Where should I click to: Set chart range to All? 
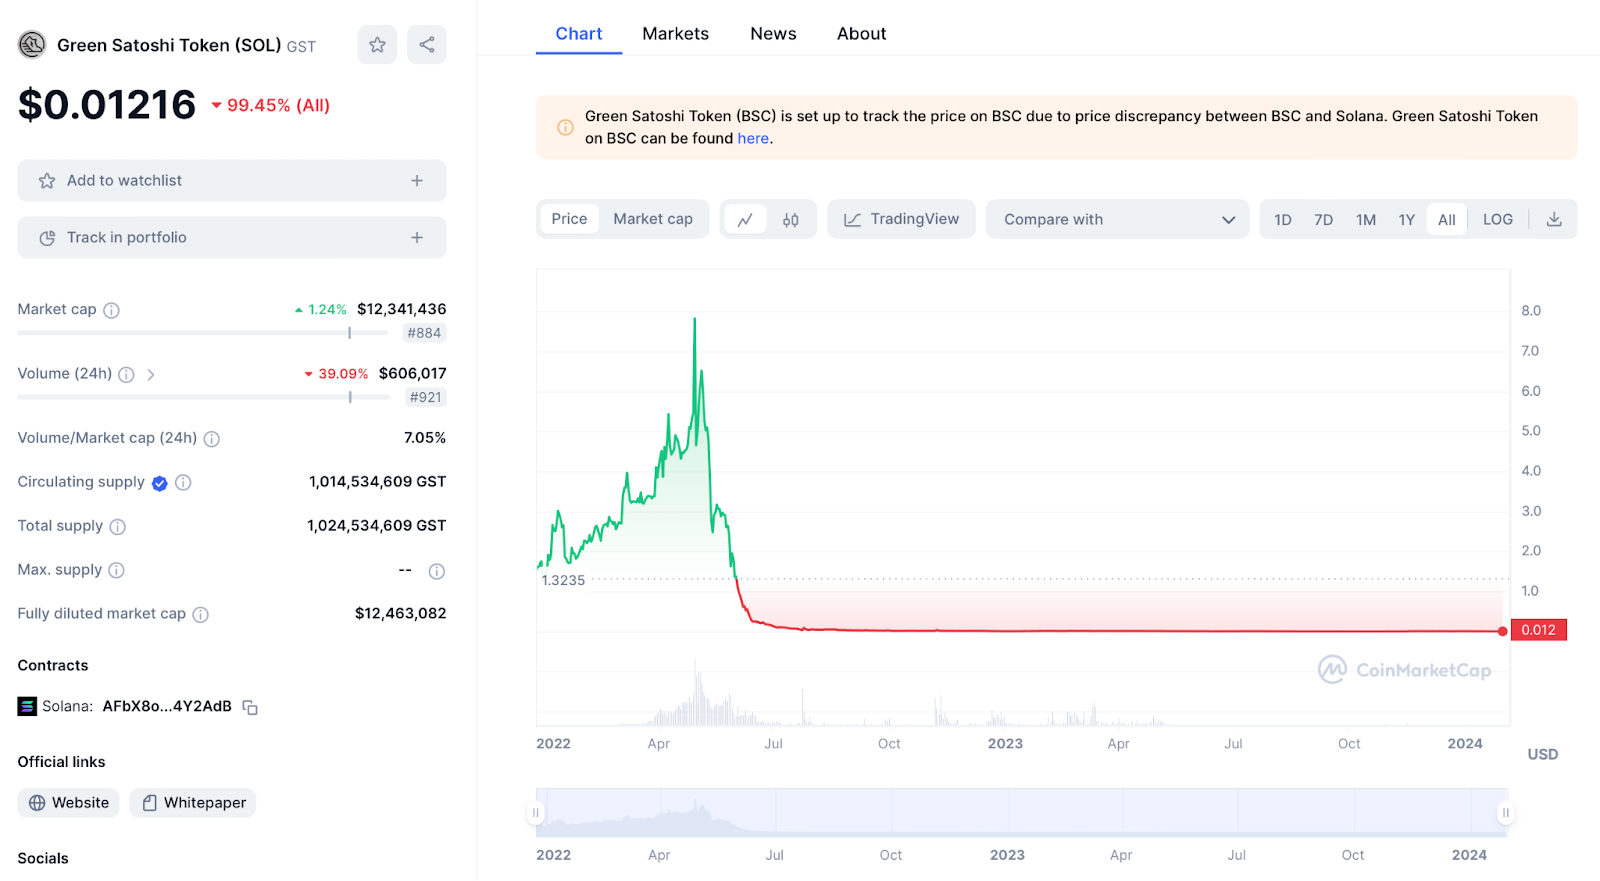[1447, 219]
